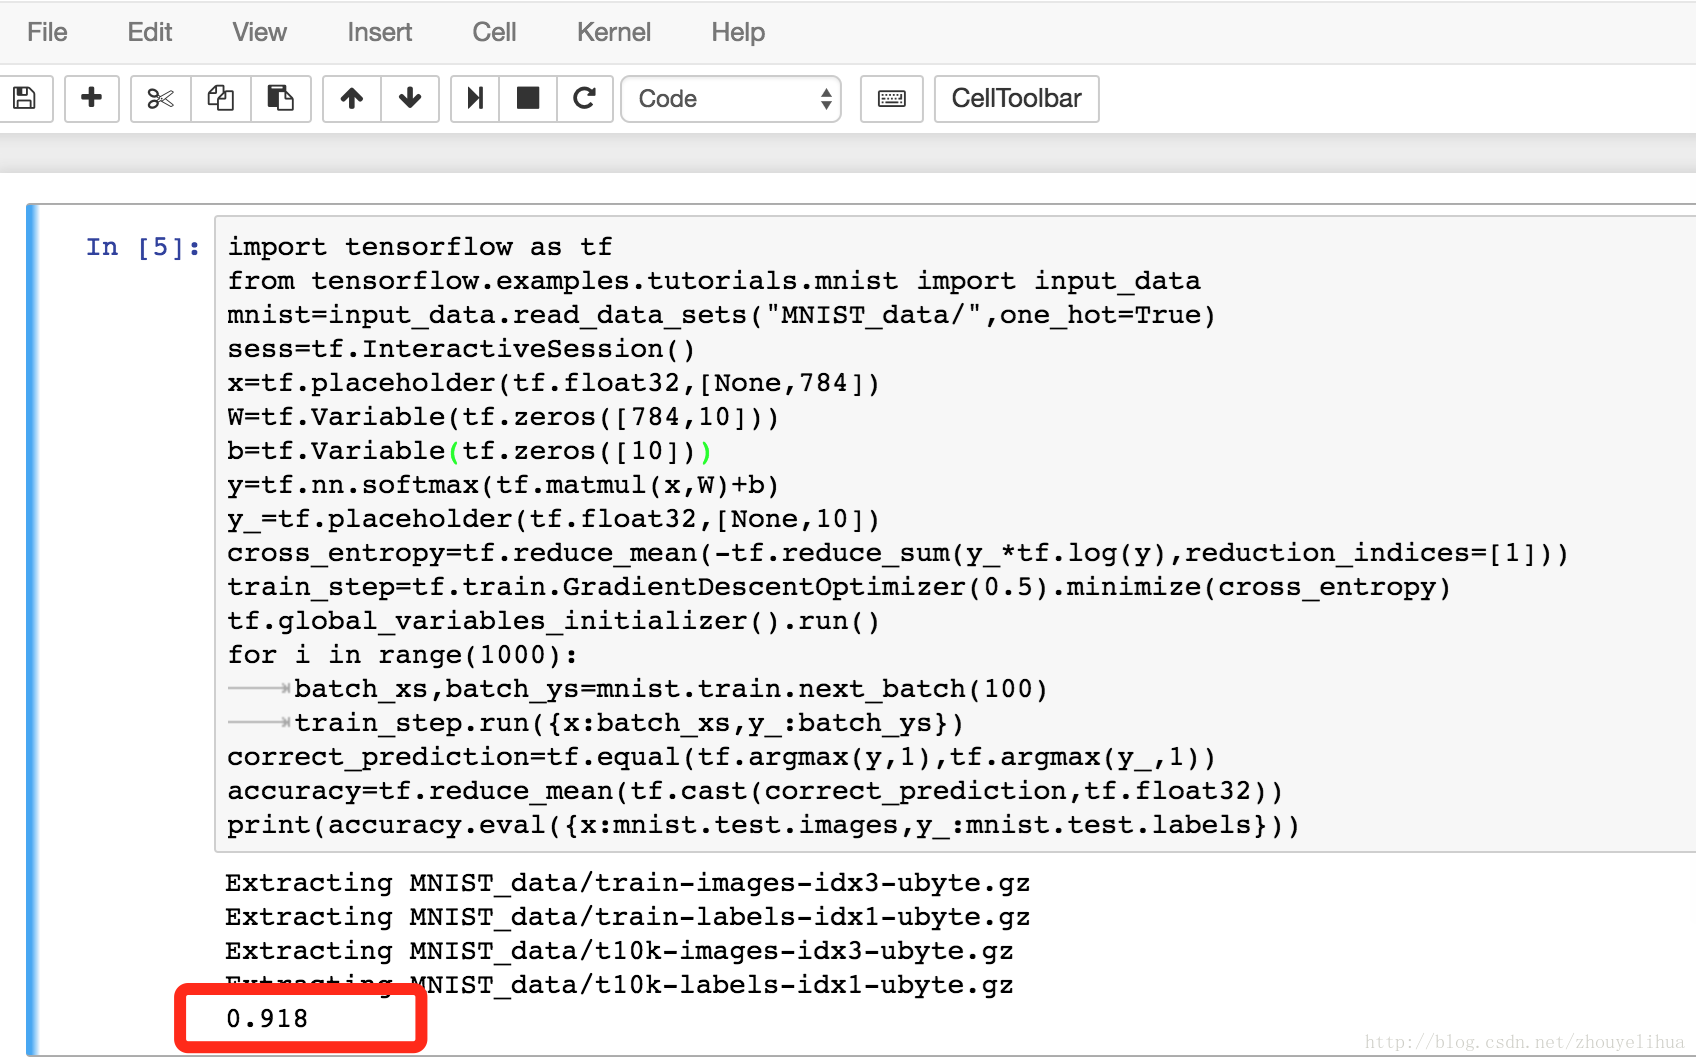Click the sess=tf.InteractiveSession() code line
Viewport: 1696px width, 1062px height.
click(461, 349)
